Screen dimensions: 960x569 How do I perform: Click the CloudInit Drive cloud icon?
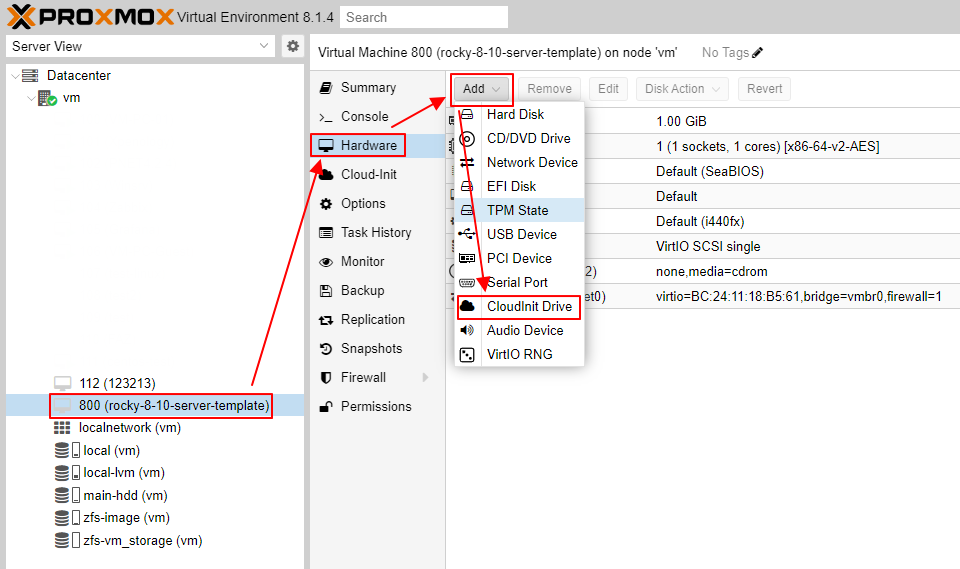tap(467, 306)
